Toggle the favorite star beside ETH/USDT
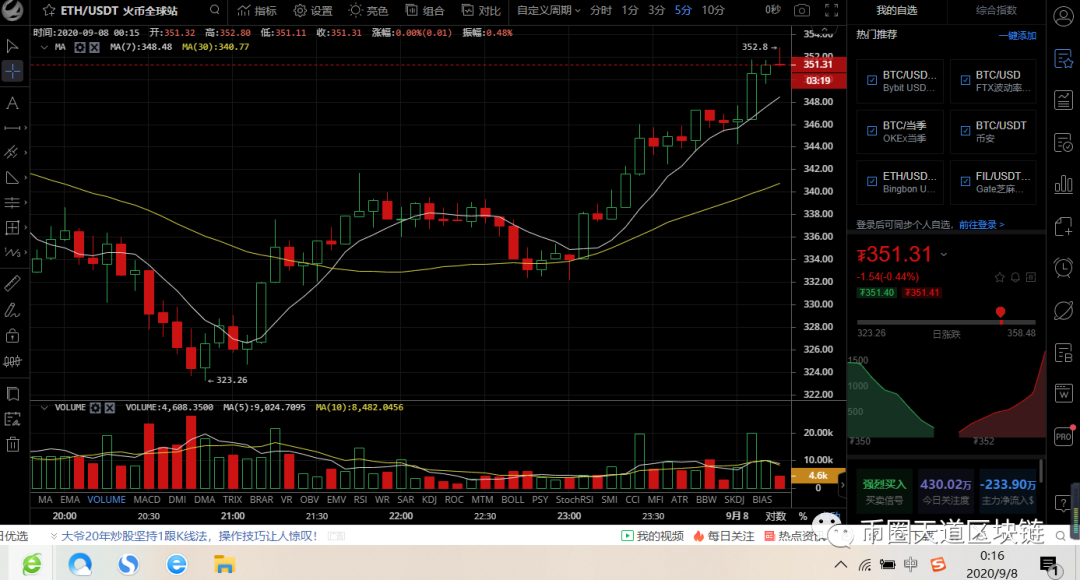The height and width of the screenshot is (580, 1080). [x=48, y=12]
